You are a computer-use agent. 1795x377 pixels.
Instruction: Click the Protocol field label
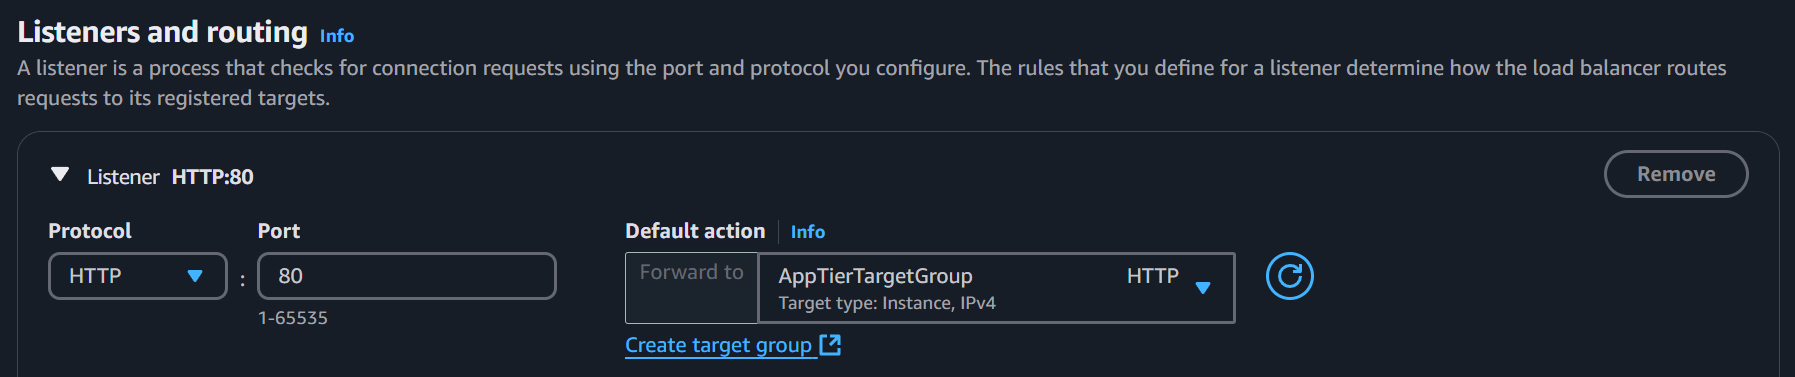pos(90,231)
